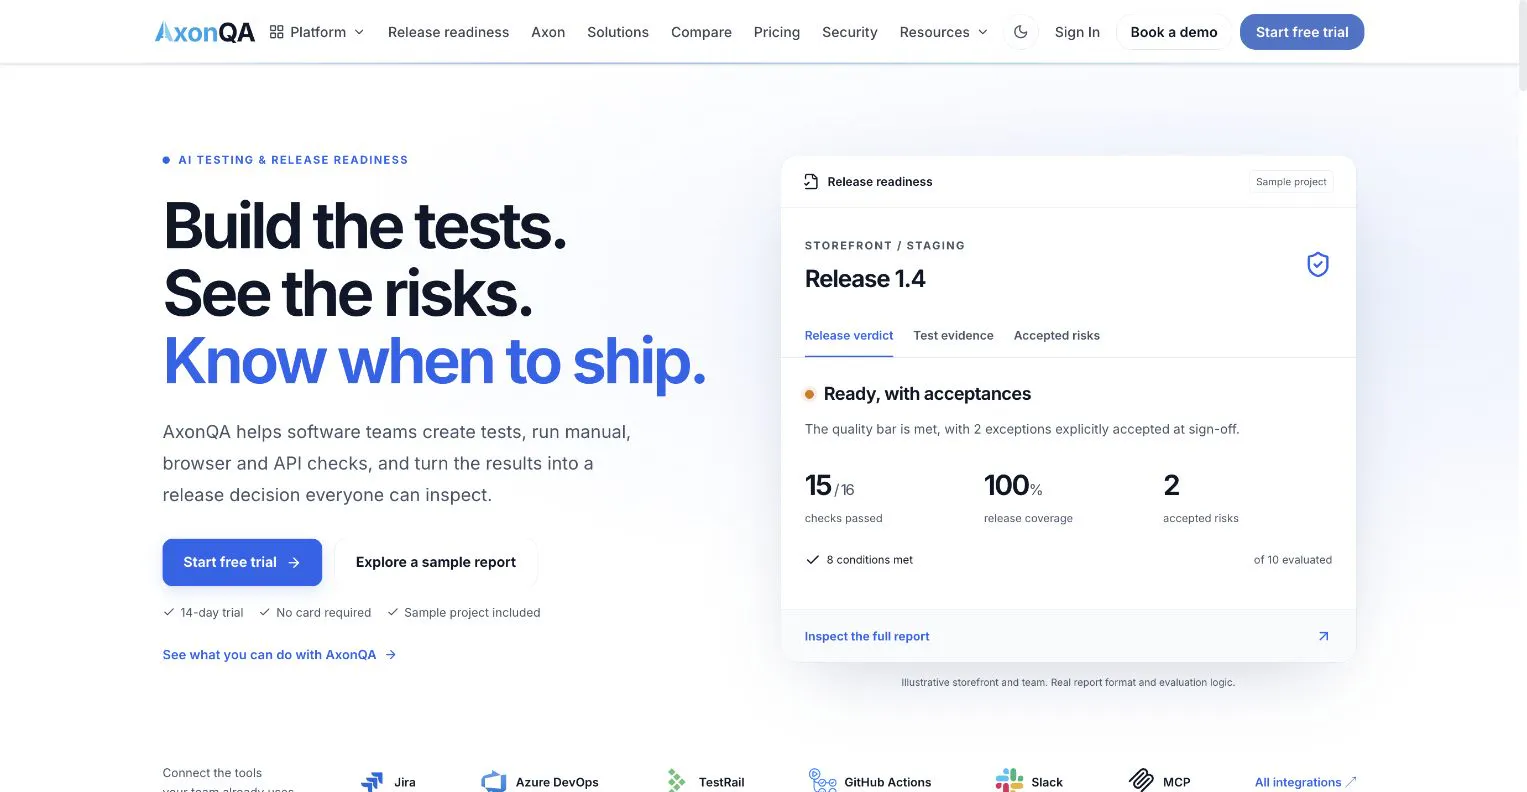Viewport: 1527px width, 792px height.
Task: Switch to the Accepted risks tab
Action: [x=1057, y=336]
